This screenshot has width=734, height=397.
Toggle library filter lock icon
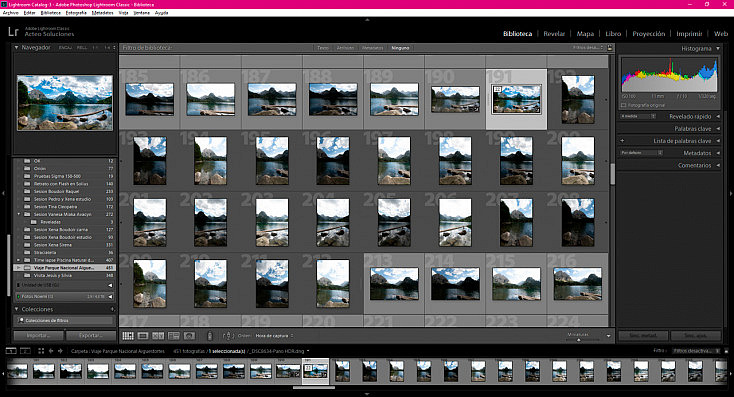click(609, 48)
